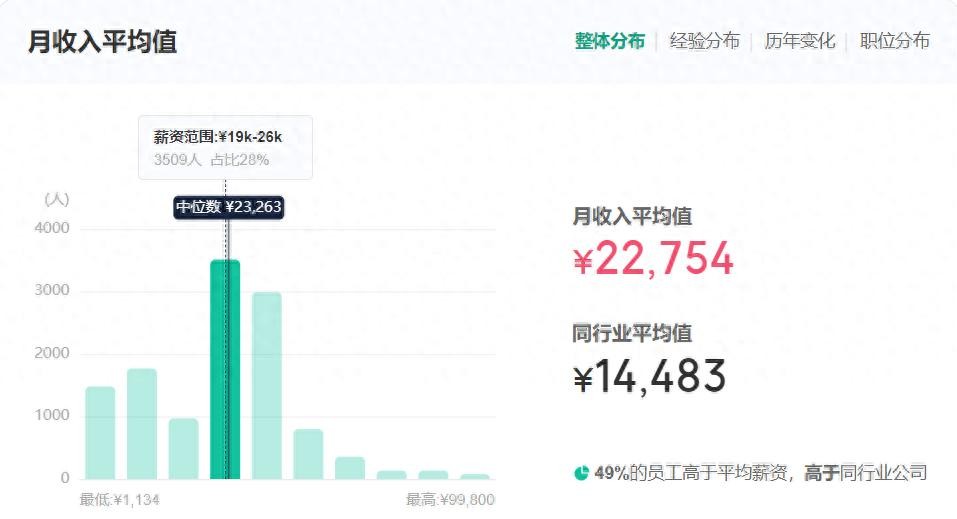Click the 最高 ¥99,800 axis label
The height and width of the screenshot is (519, 957).
click(x=450, y=500)
